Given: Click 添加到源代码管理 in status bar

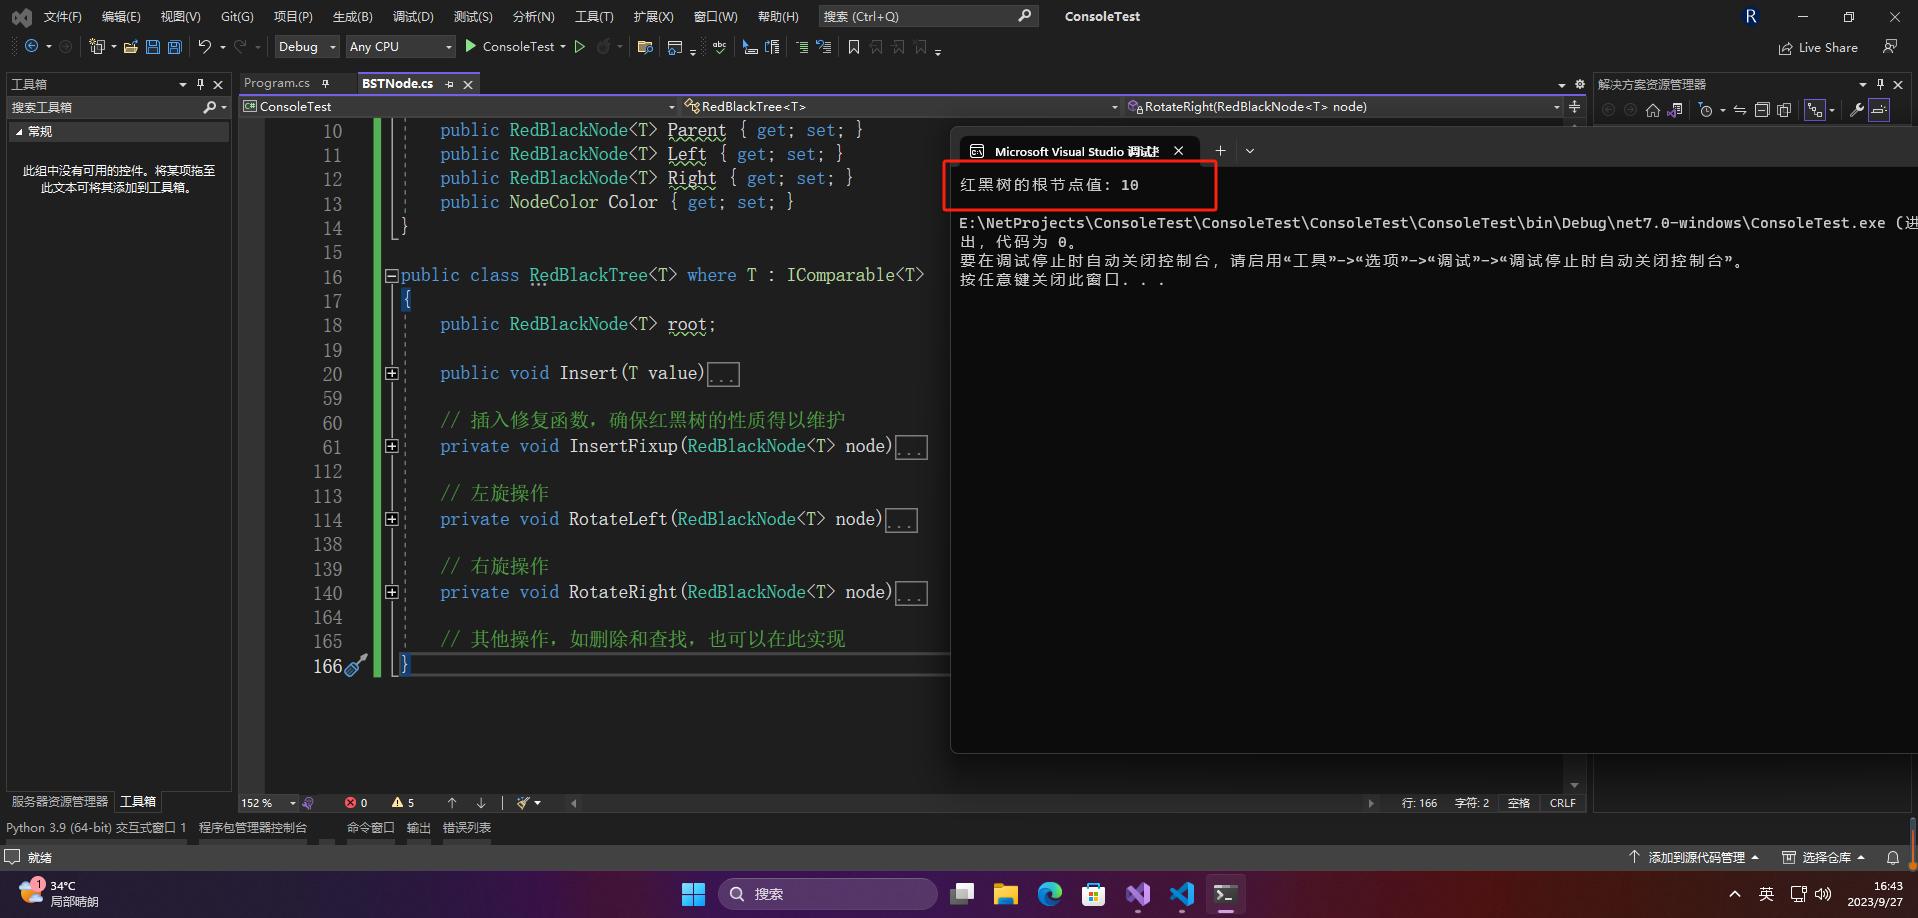Looking at the screenshot, I should click(1693, 858).
